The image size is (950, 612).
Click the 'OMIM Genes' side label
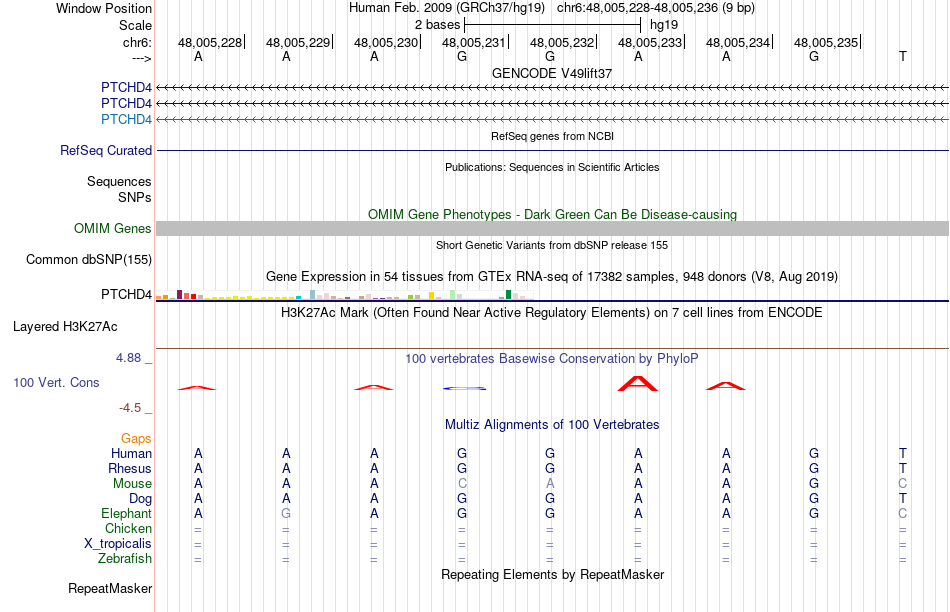tap(112, 228)
